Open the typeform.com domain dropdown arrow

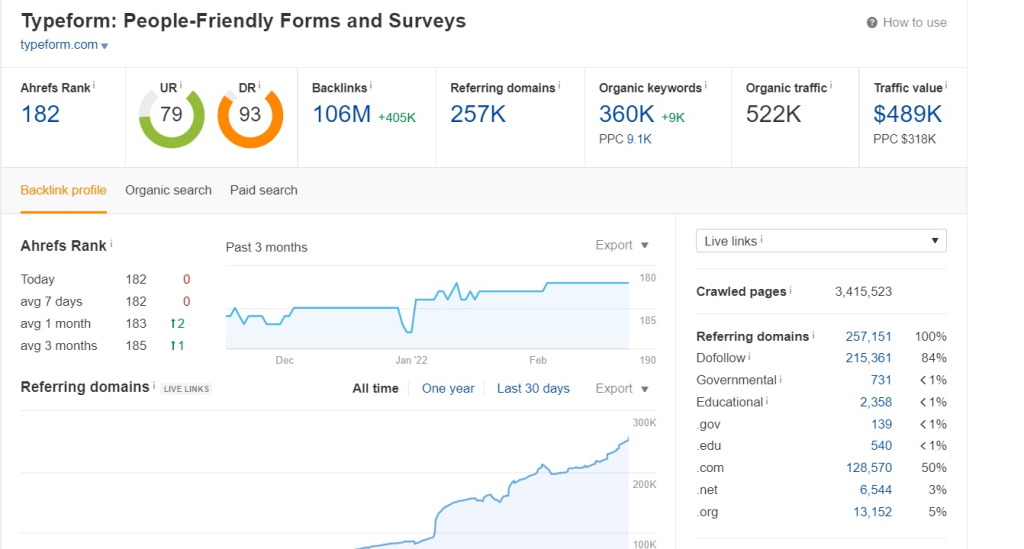click(x=105, y=46)
